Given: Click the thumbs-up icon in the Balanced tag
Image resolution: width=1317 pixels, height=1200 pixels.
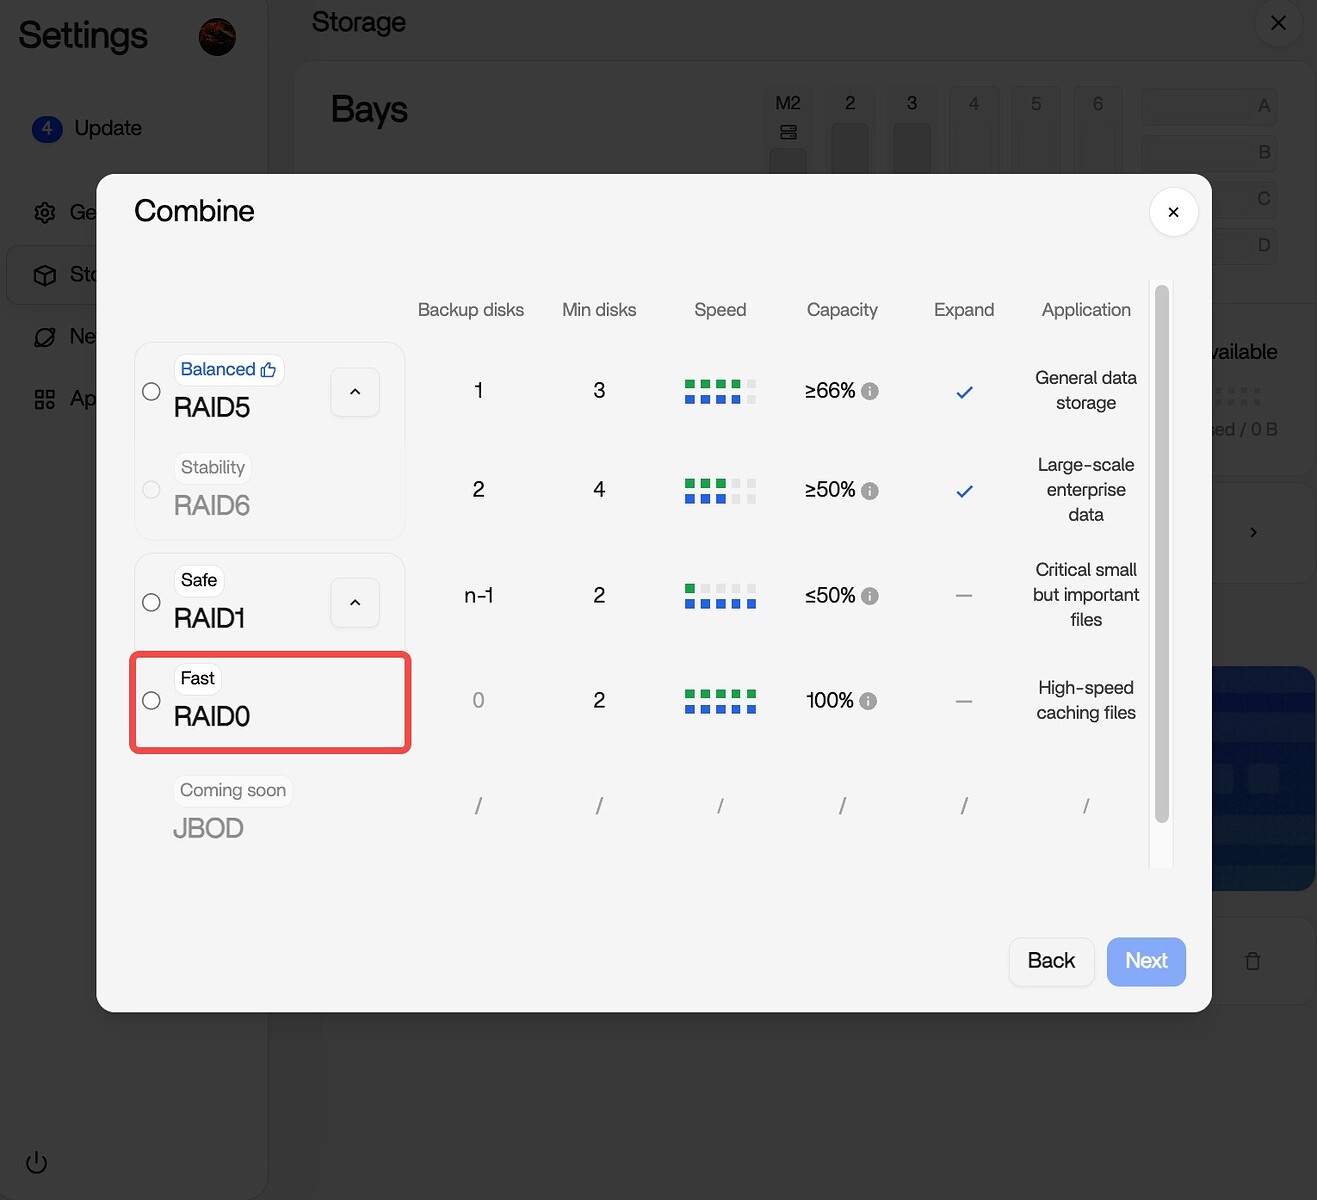Looking at the screenshot, I should (x=268, y=370).
